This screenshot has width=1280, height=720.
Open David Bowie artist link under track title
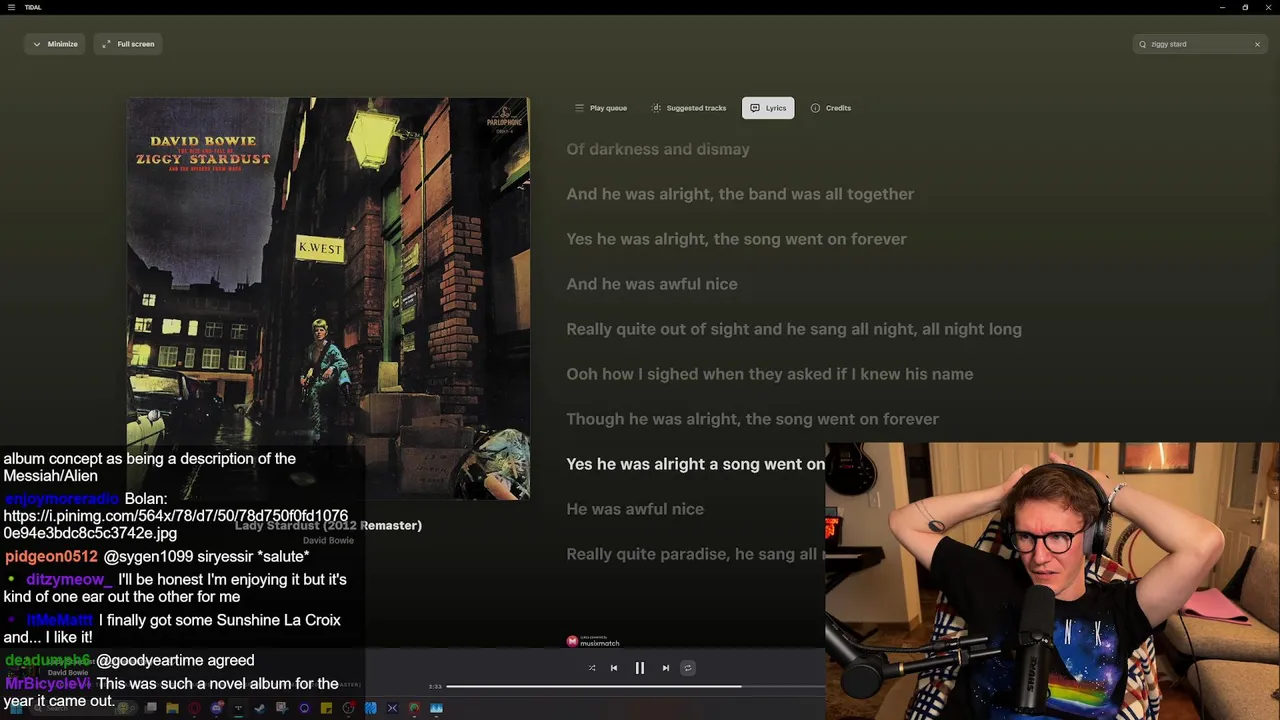328,540
